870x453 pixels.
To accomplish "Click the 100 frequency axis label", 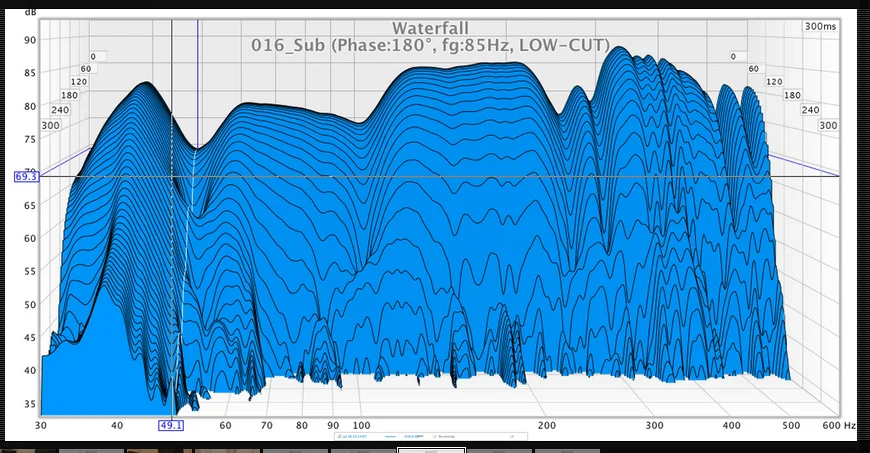I will pos(361,425).
